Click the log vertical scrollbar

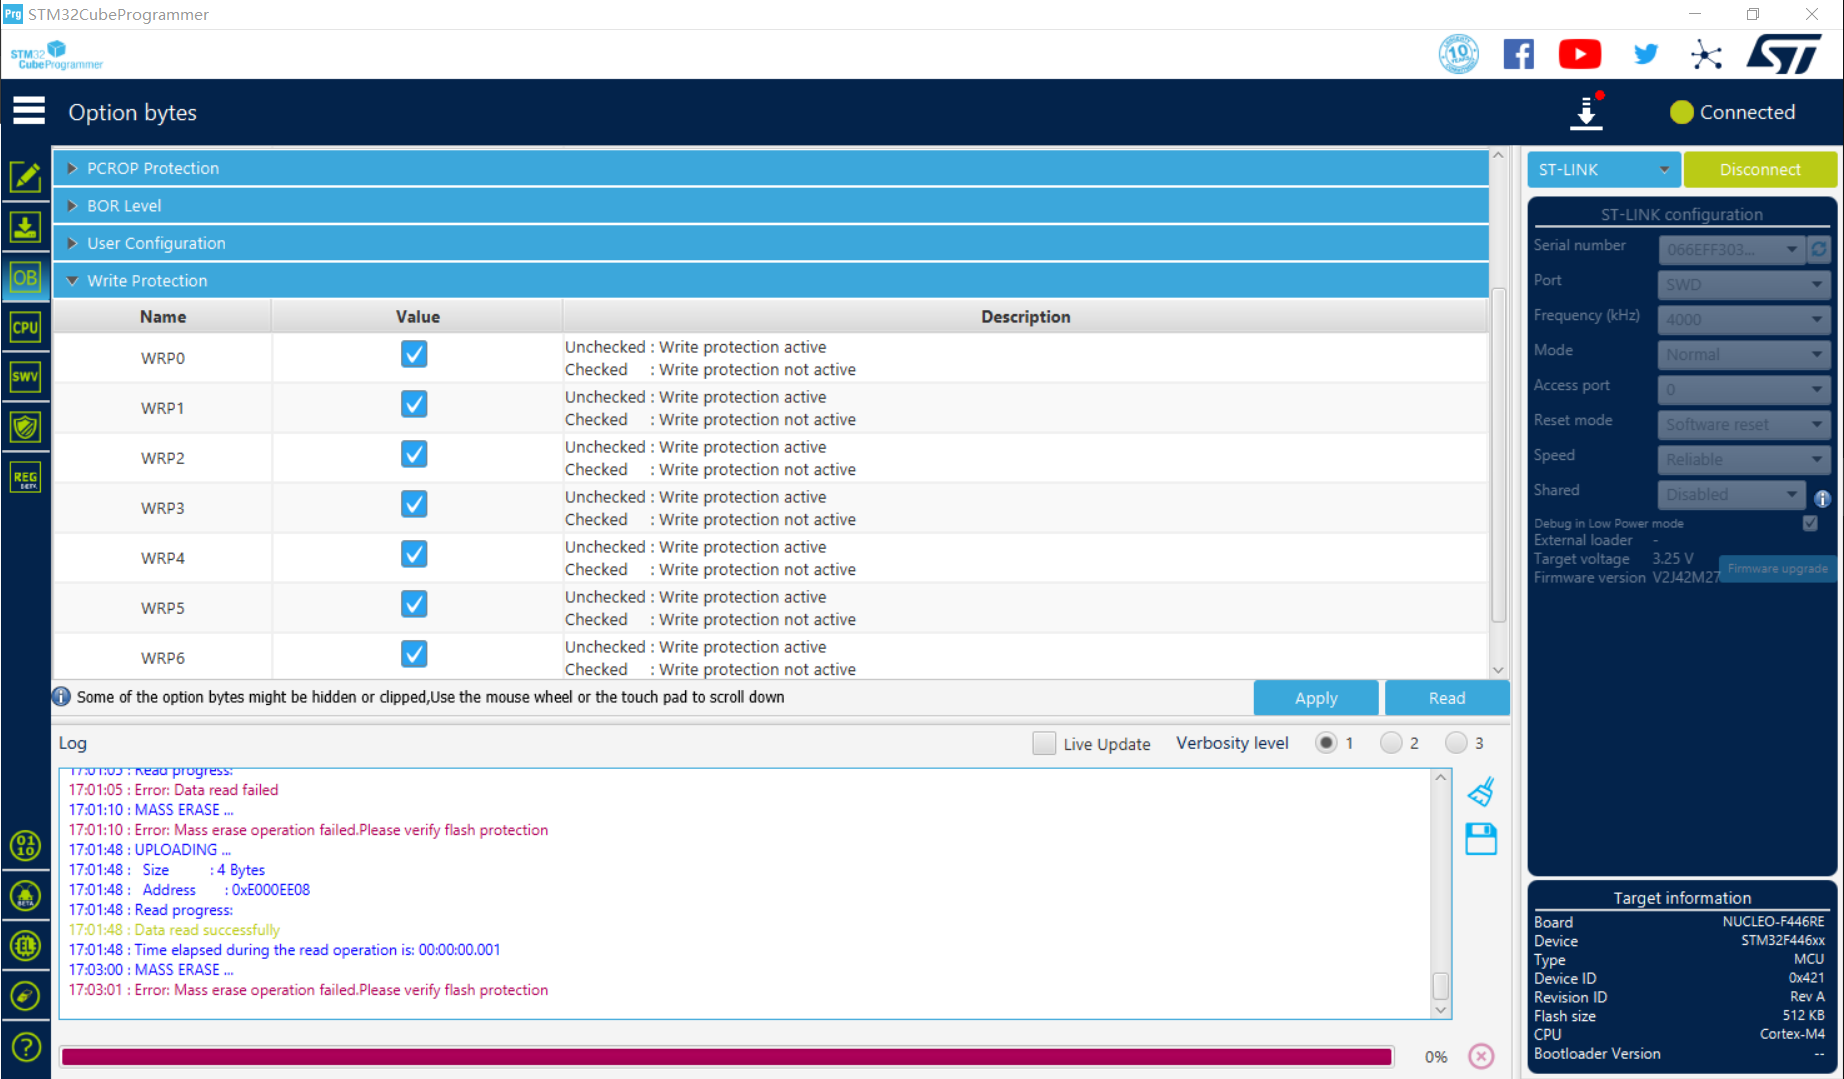point(1441,894)
